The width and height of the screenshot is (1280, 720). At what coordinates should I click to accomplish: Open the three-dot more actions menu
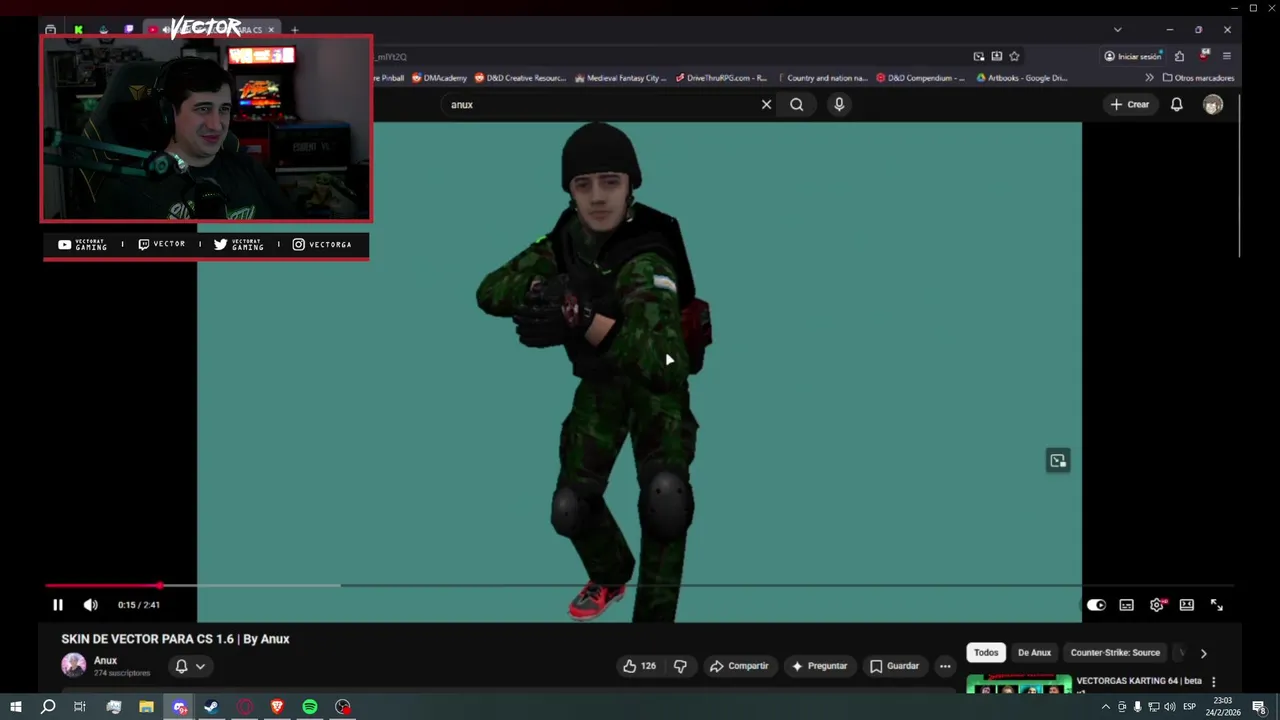[945, 666]
